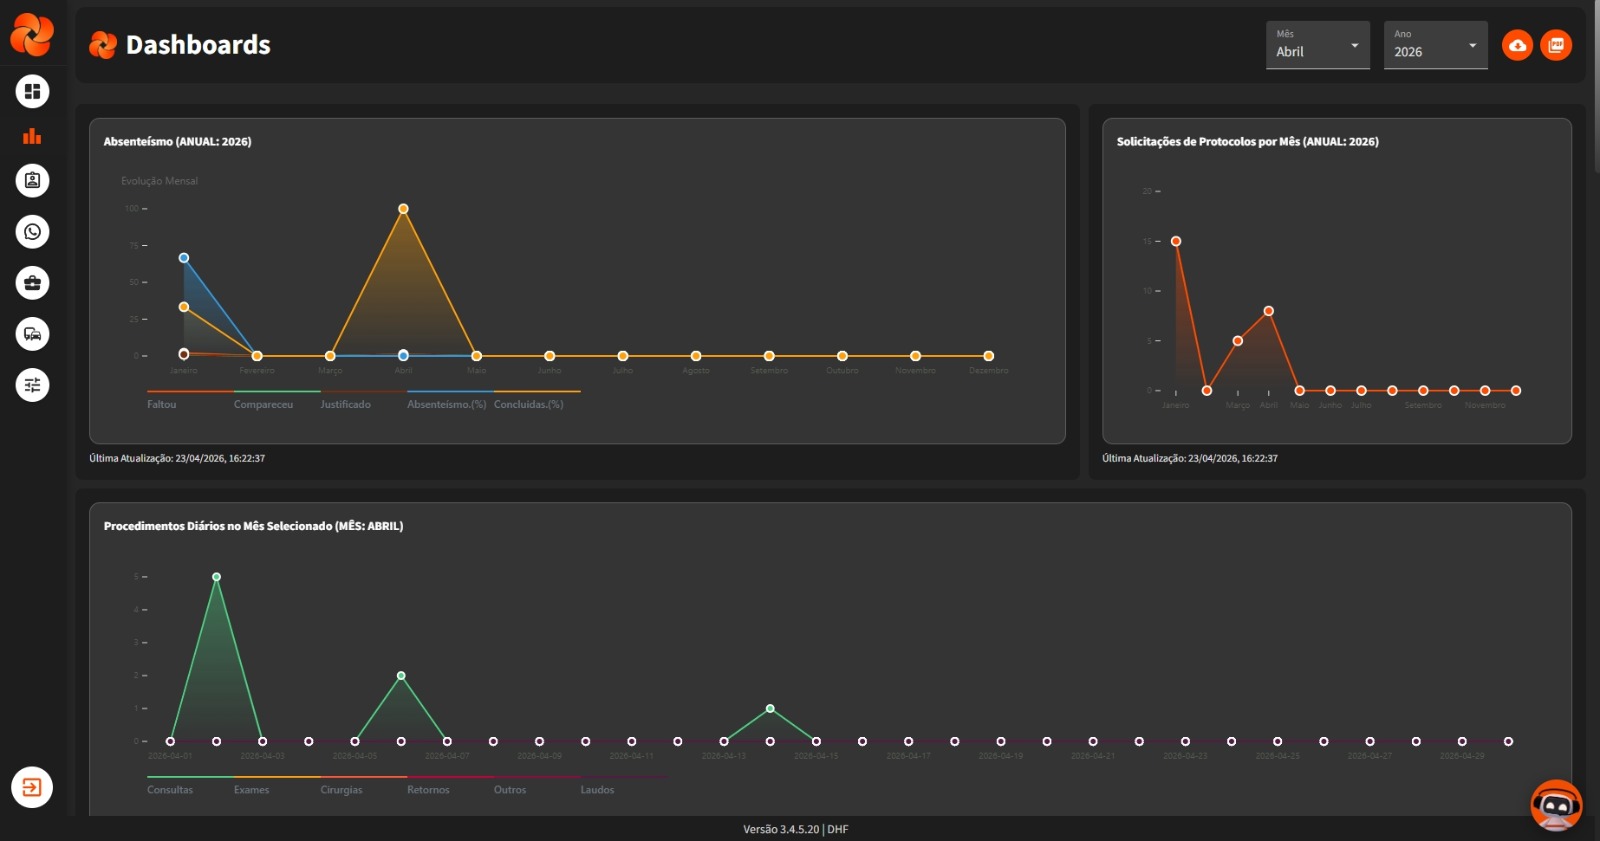Select the orange bar chart sidebar icon
This screenshot has width=1600, height=841.
tap(32, 136)
